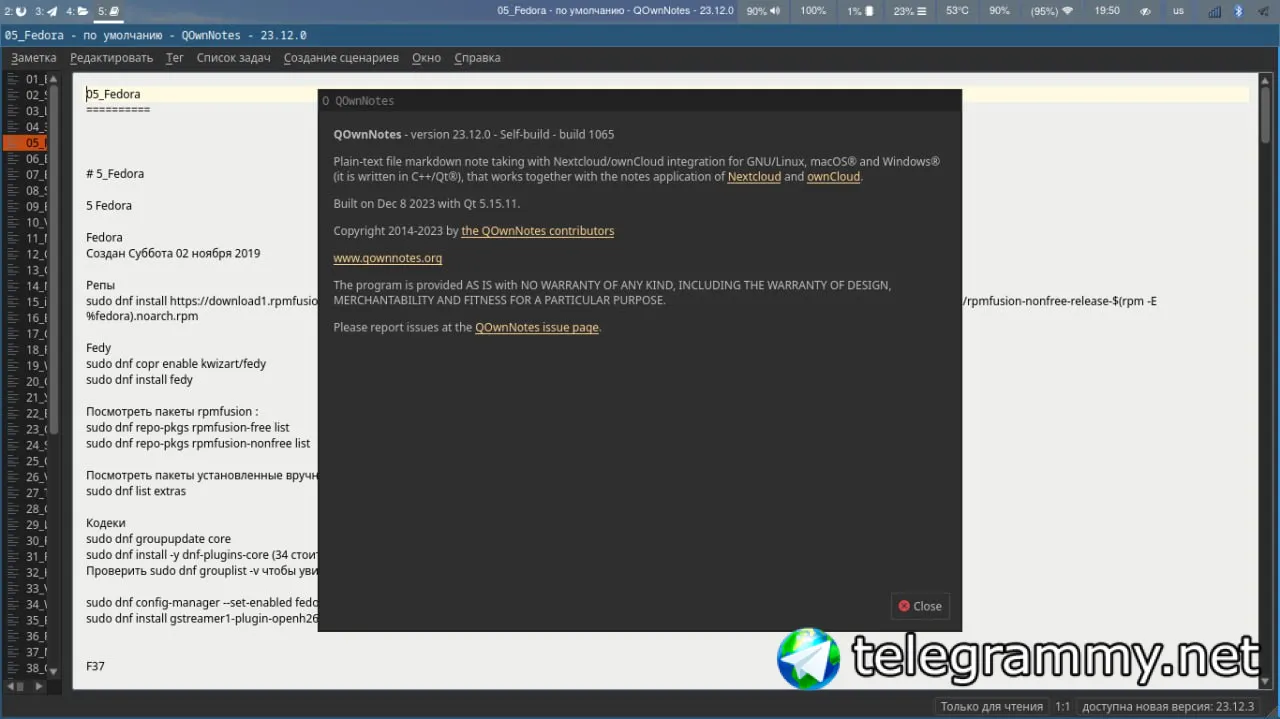Select note 20_ in the note list
Viewport: 1280px width, 719px height.
click(x=25, y=382)
